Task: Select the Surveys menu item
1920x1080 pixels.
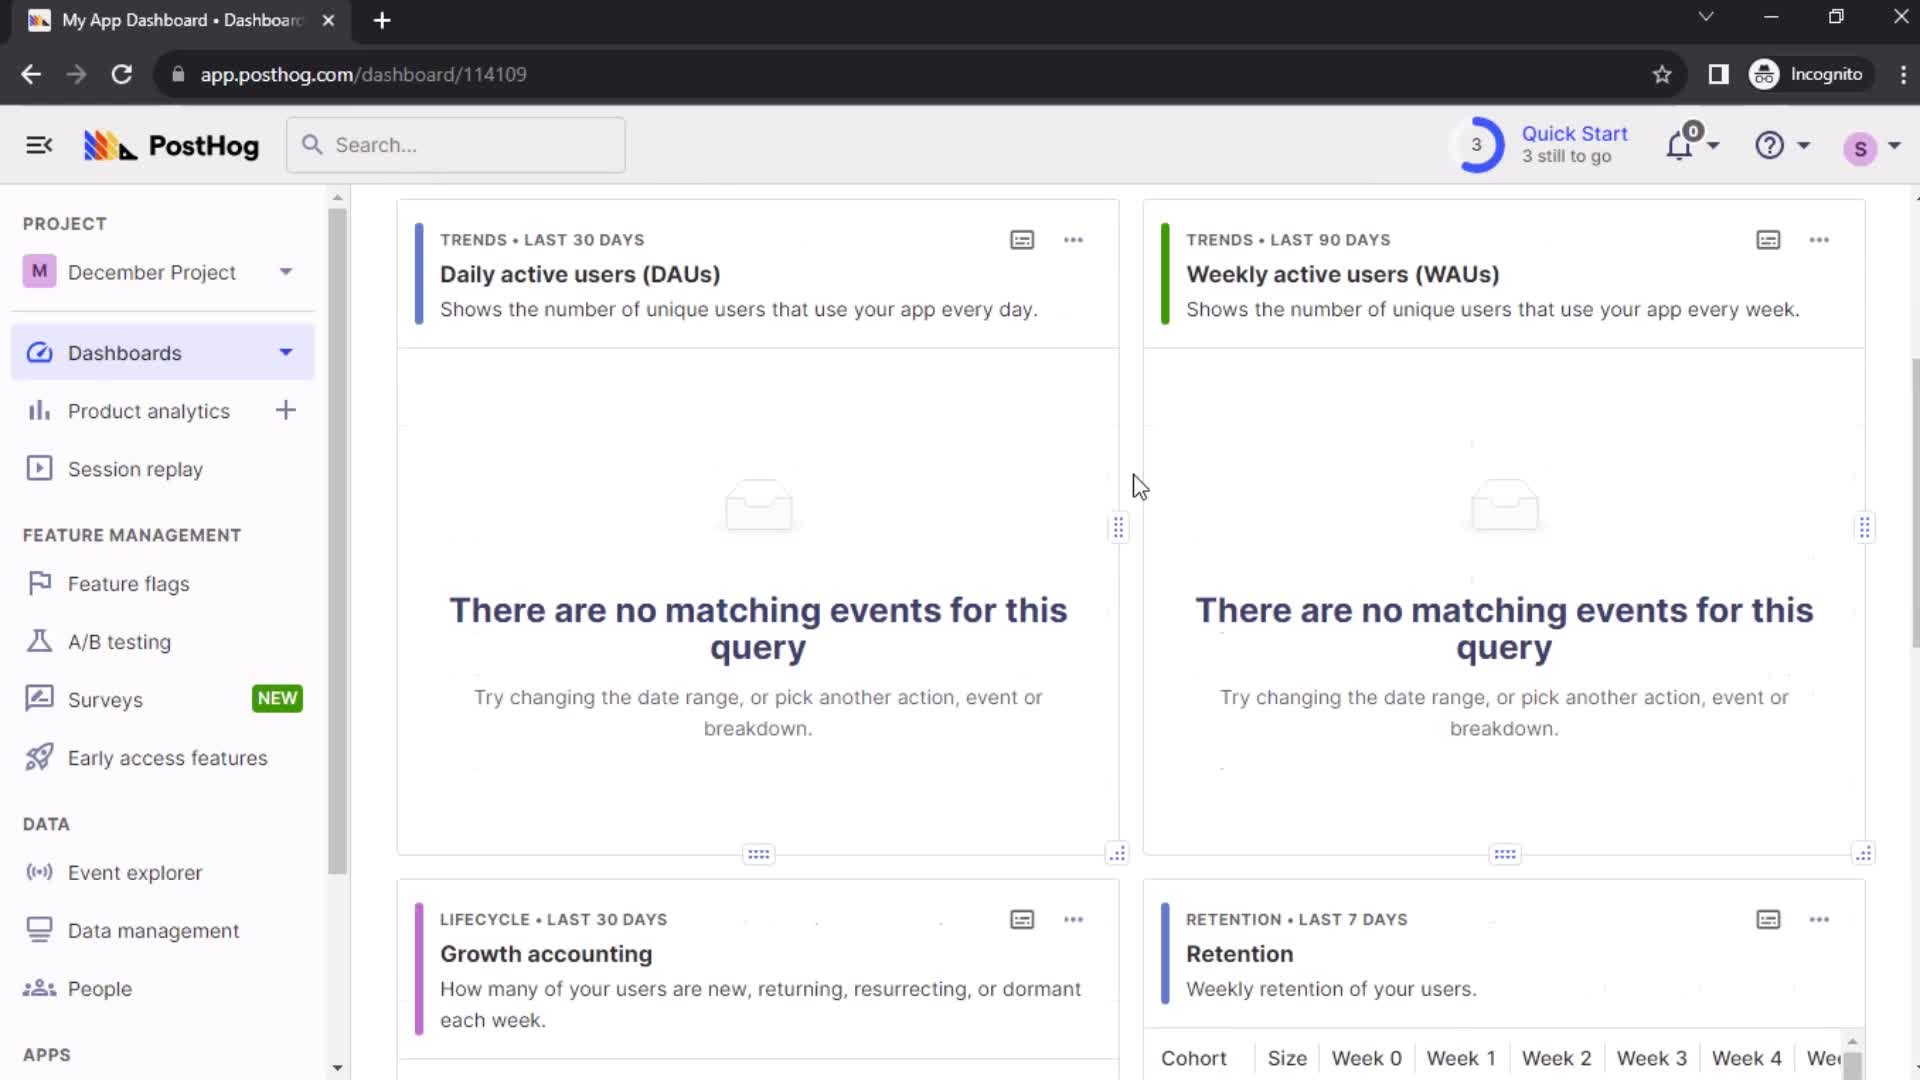Action: [x=104, y=699]
